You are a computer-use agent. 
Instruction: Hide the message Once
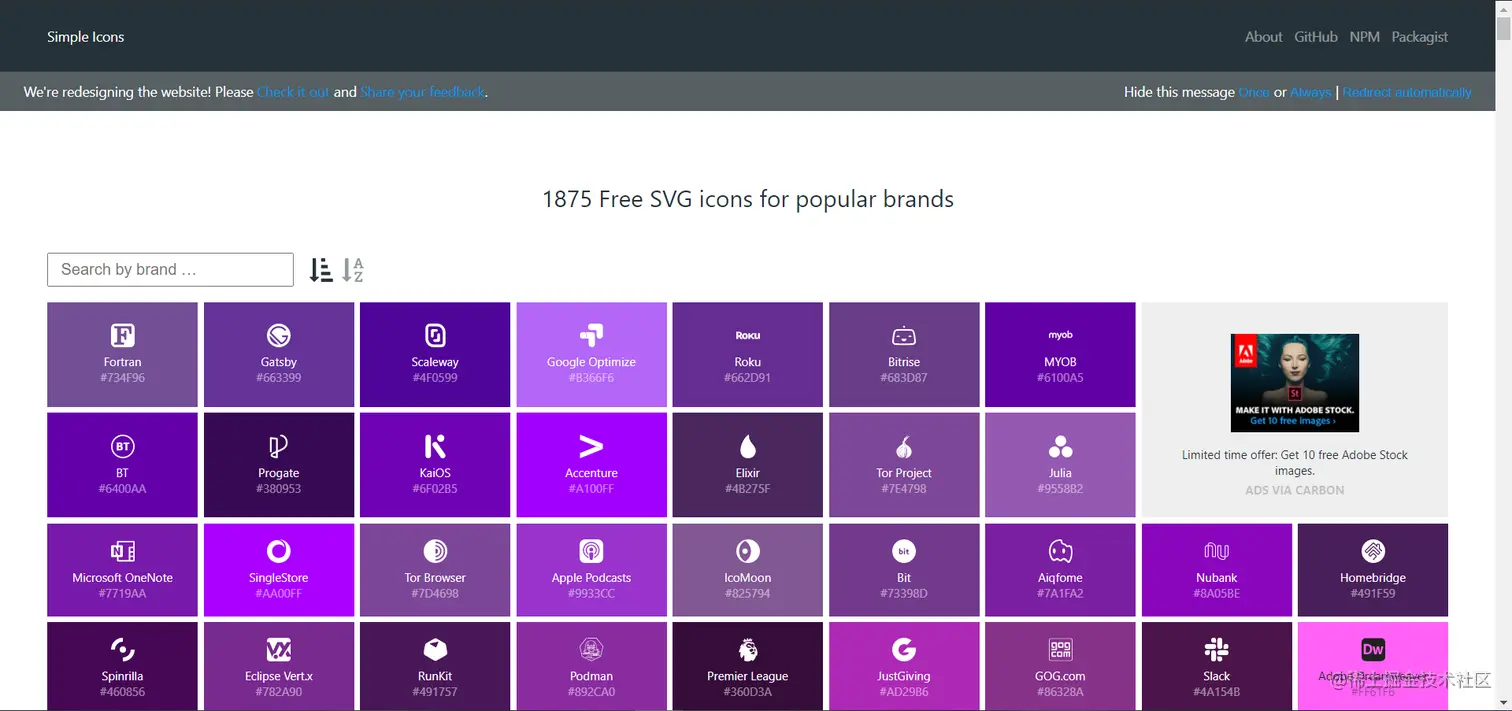point(1254,92)
